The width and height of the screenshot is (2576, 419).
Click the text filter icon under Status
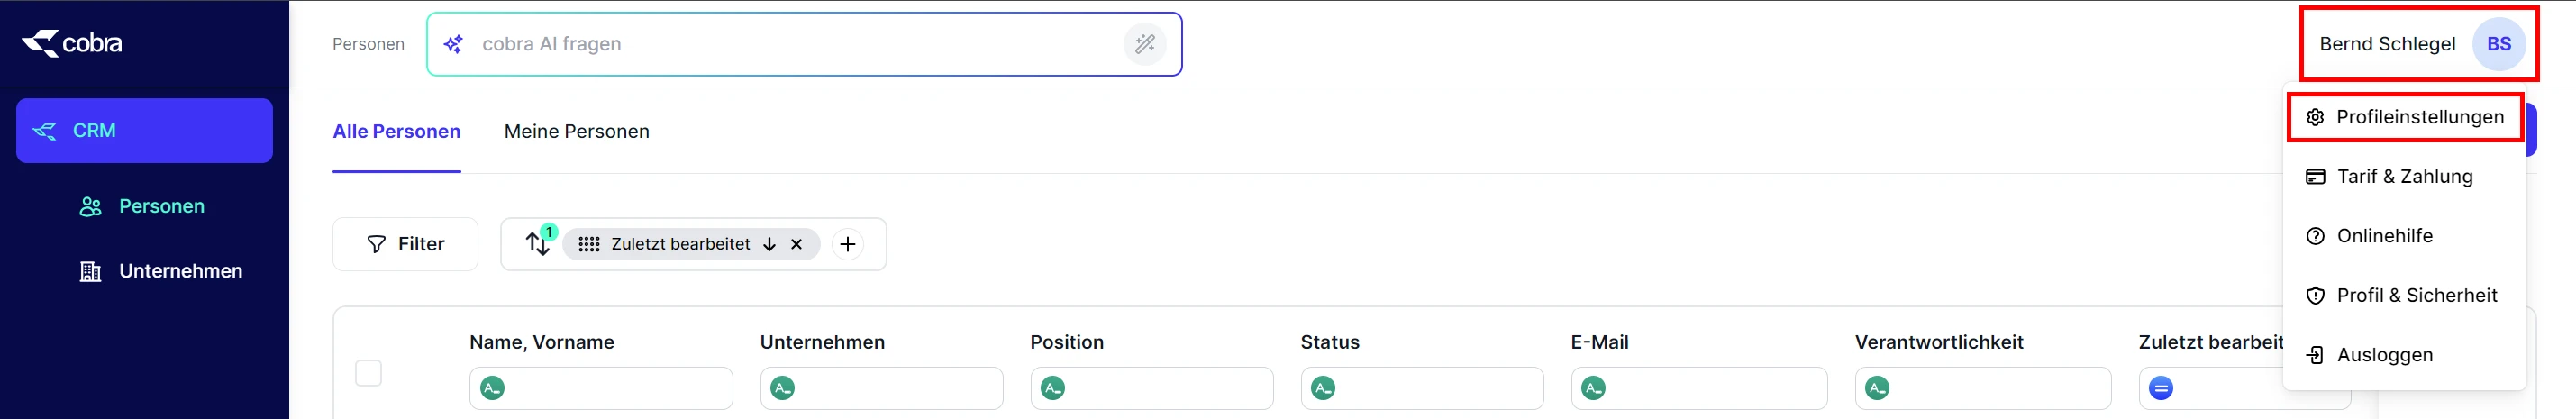[x=1322, y=388]
